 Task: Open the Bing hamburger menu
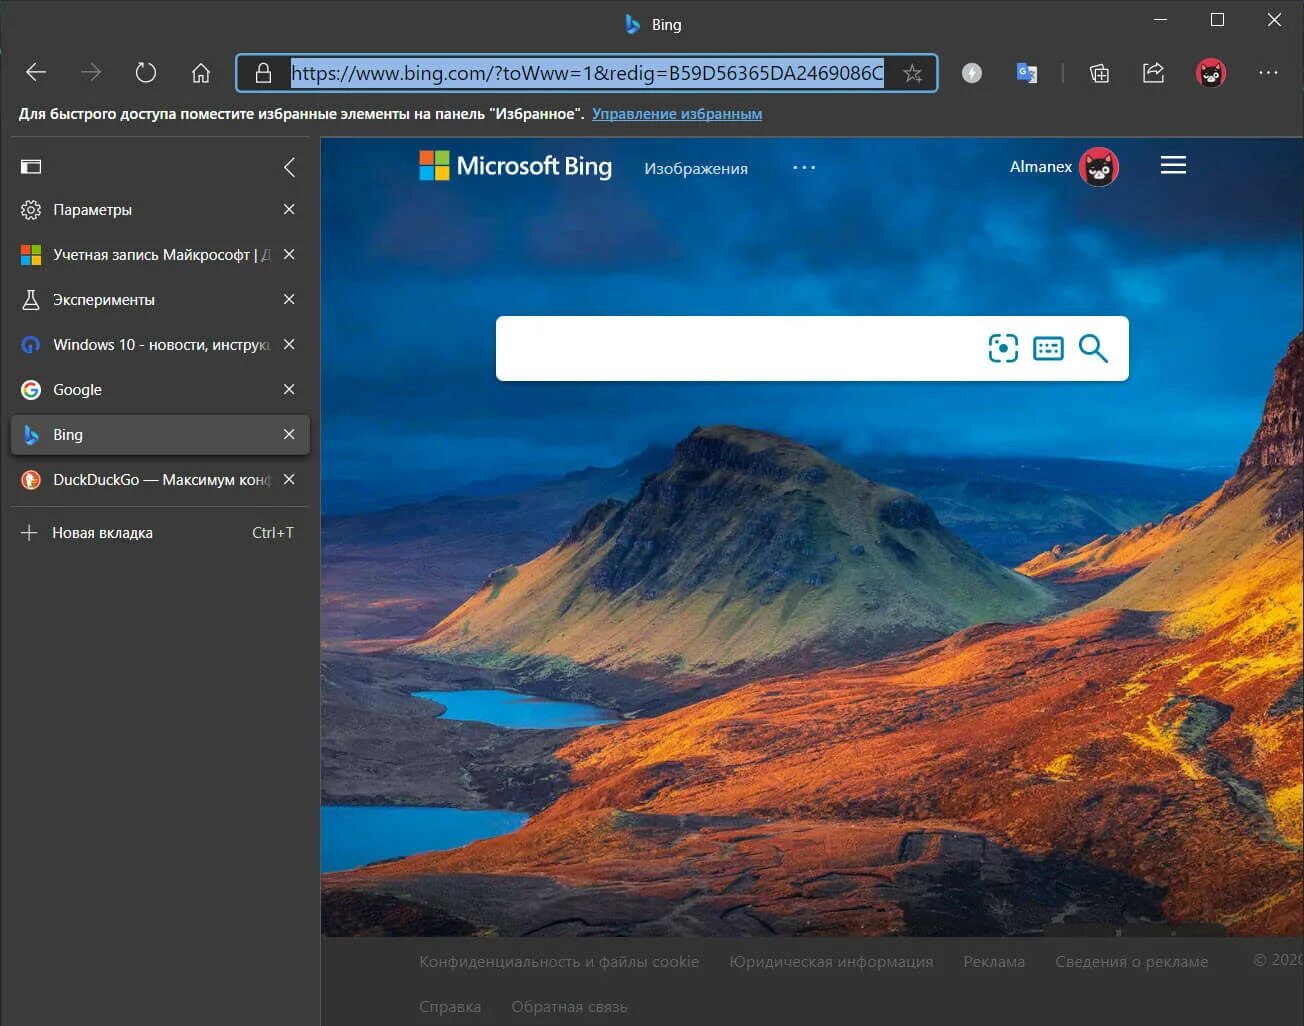[x=1172, y=164]
